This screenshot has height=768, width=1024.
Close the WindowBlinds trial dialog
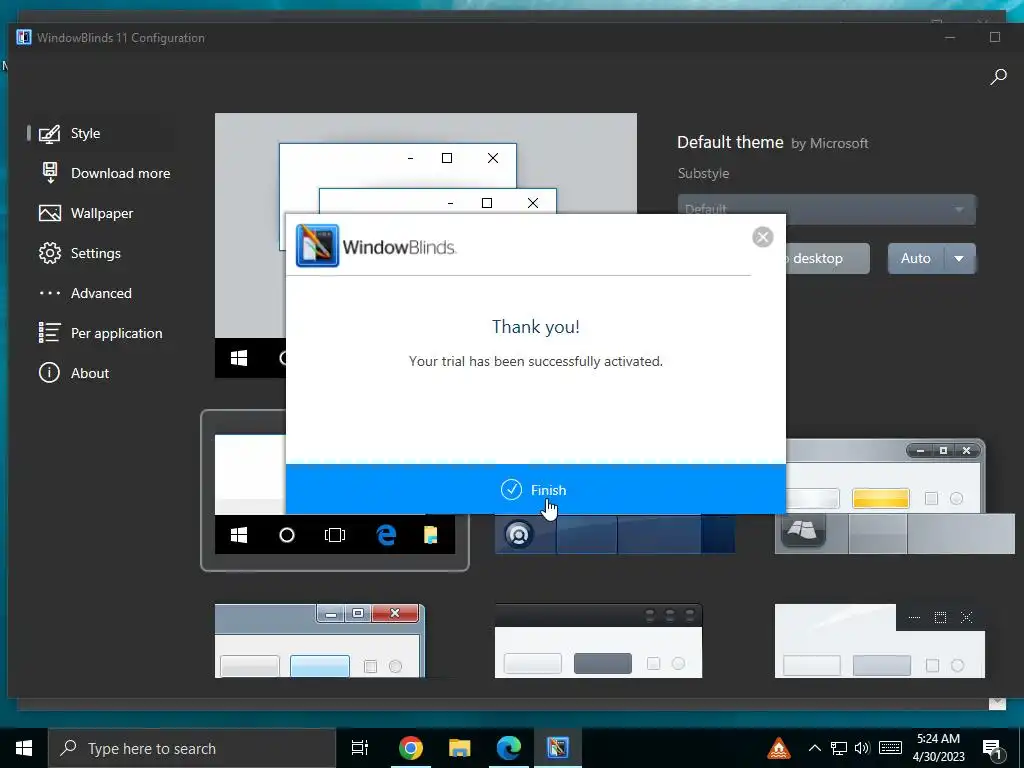[x=762, y=236]
